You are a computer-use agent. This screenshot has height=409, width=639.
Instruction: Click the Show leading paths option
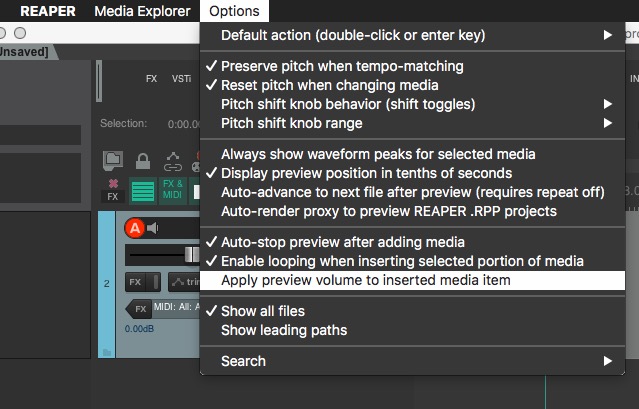284,330
